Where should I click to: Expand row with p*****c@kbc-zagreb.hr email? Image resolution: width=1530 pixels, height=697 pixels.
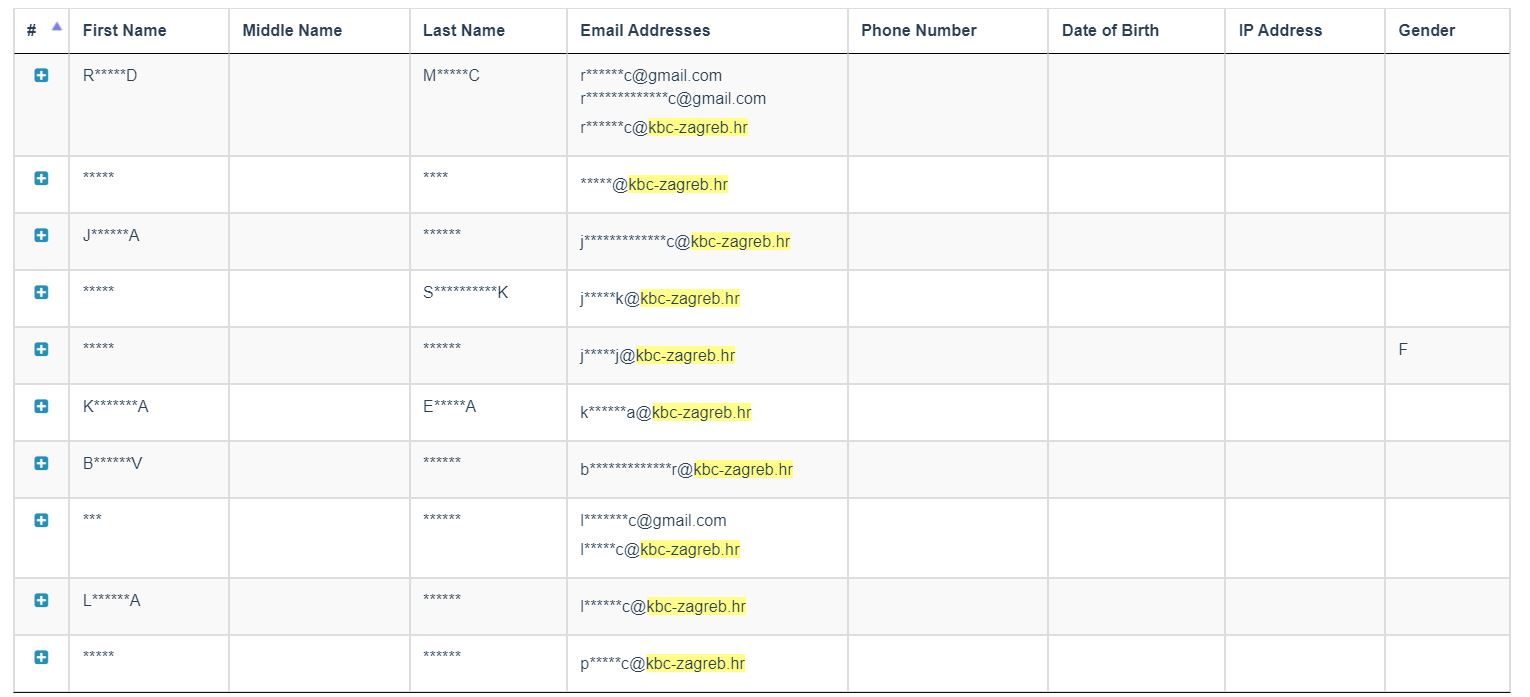point(41,657)
